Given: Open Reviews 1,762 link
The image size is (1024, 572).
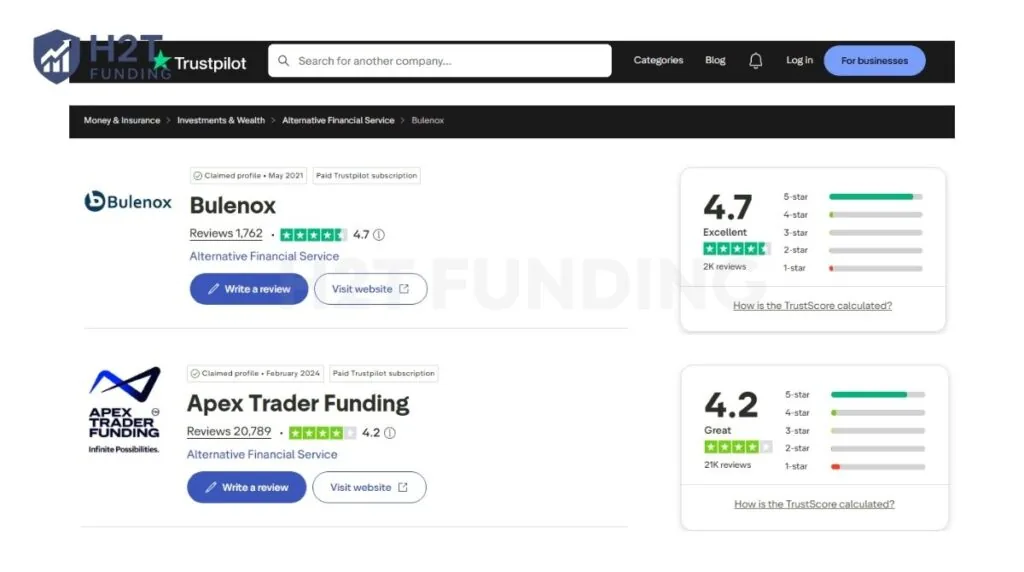Looking at the screenshot, I should tap(226, 234).
